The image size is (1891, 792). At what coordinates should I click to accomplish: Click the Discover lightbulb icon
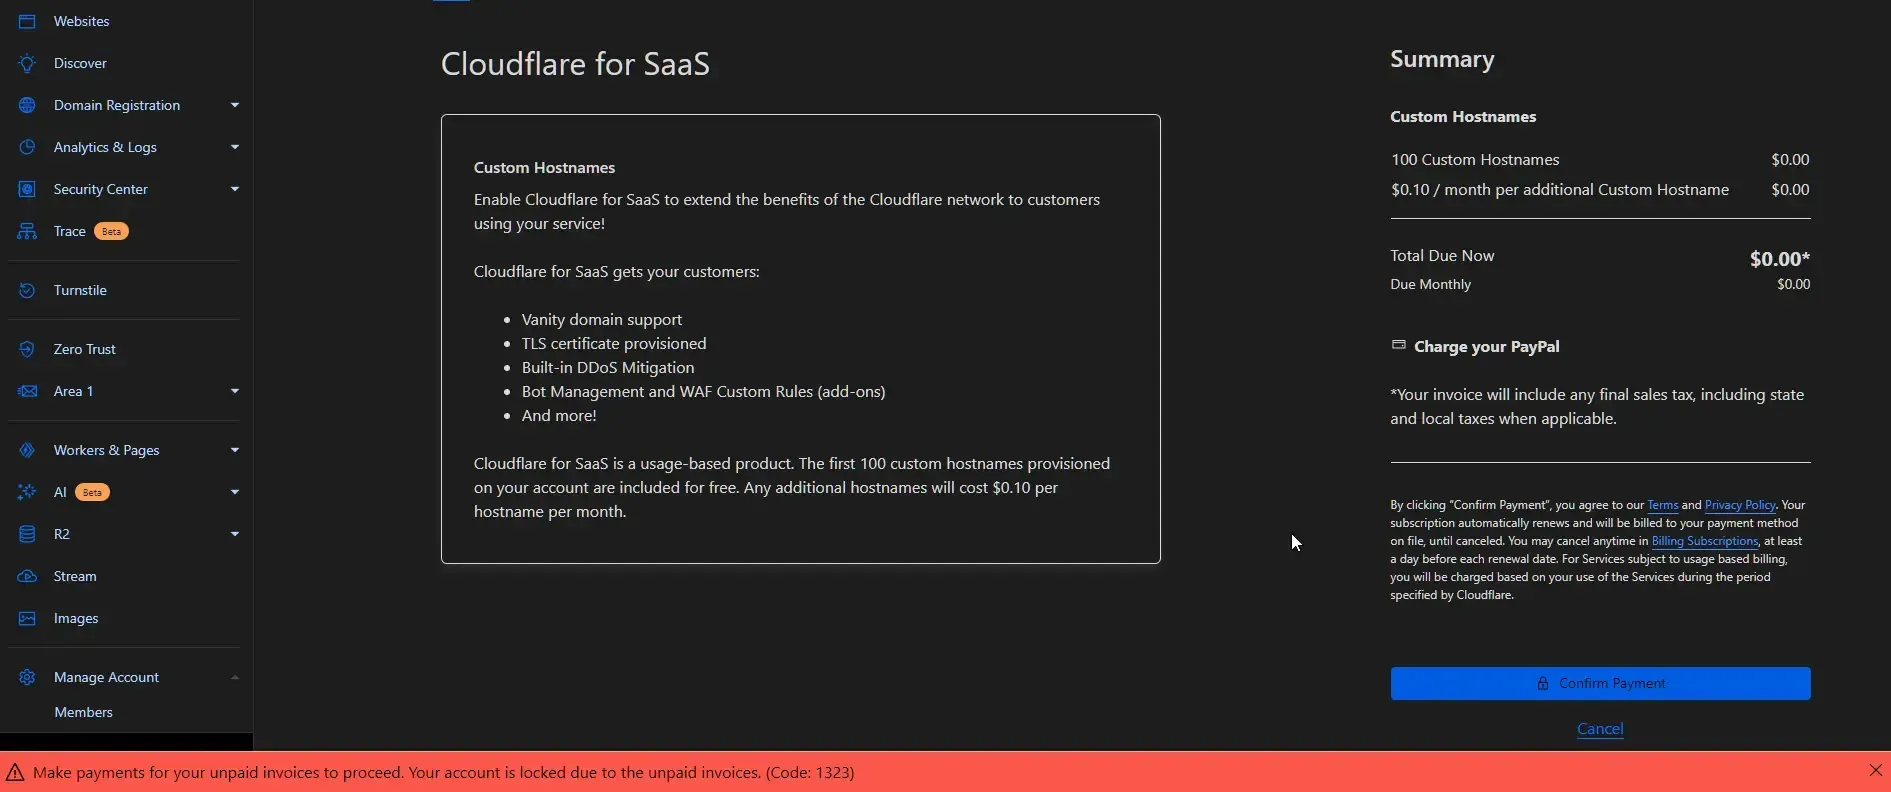27,63
